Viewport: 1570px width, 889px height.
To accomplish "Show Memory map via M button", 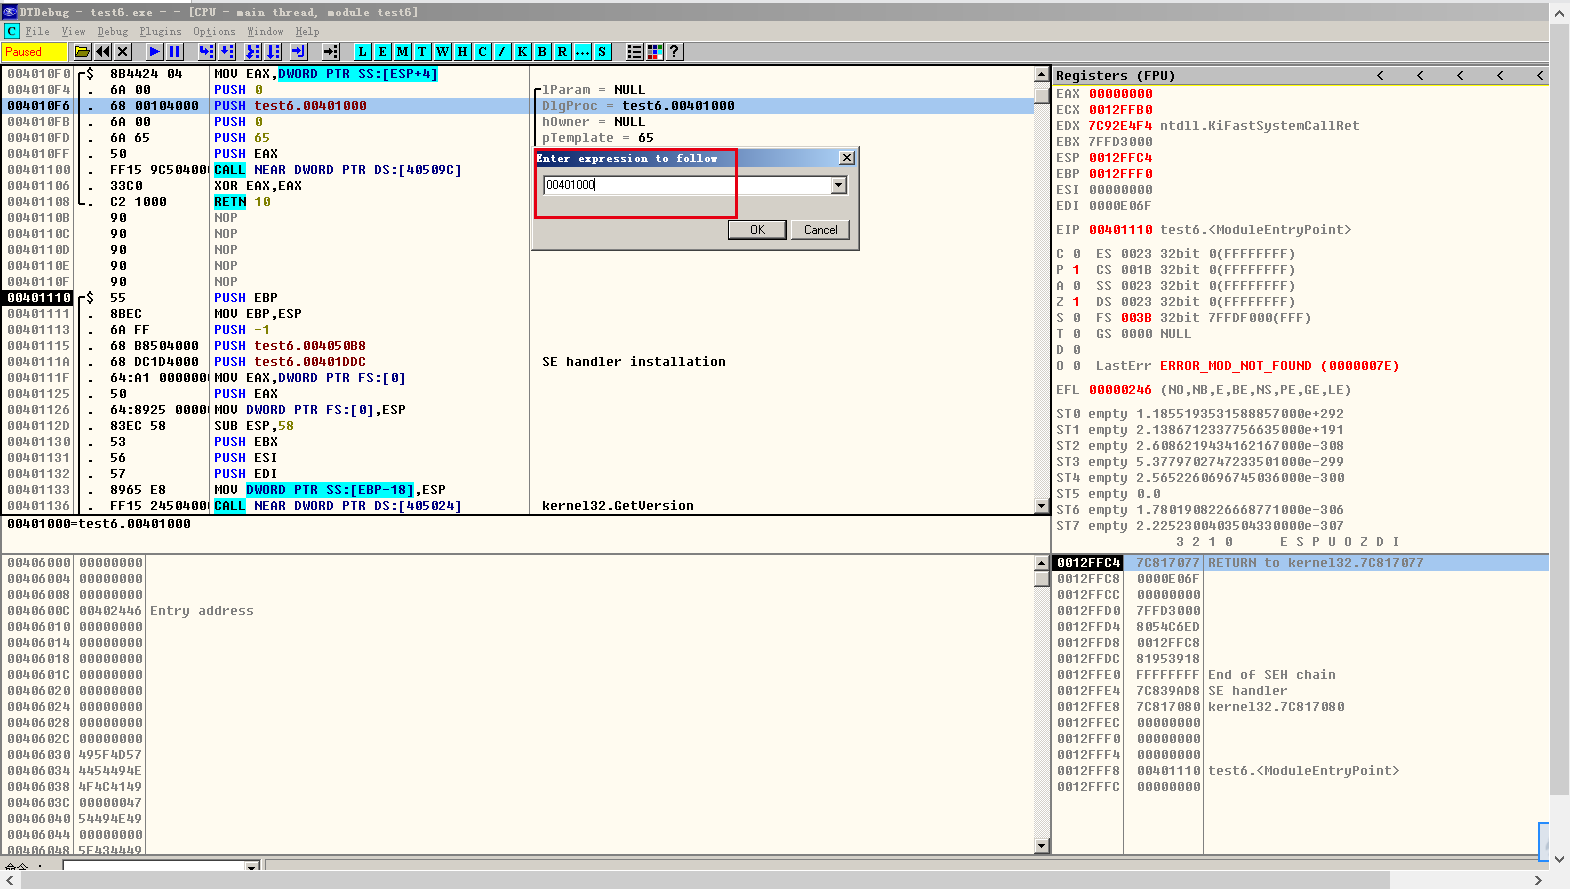I will (402, 52).
